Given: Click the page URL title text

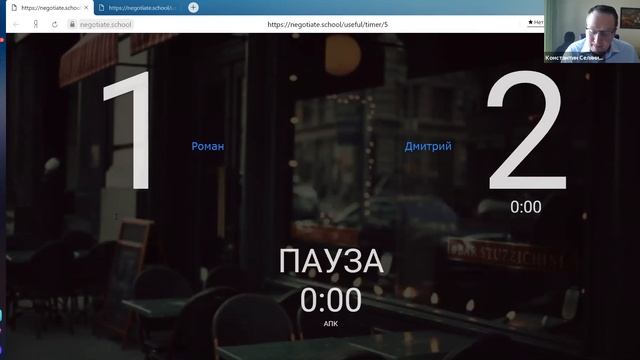Looking at the screenshot, I should pyautogui.click(x=327, y=24).
